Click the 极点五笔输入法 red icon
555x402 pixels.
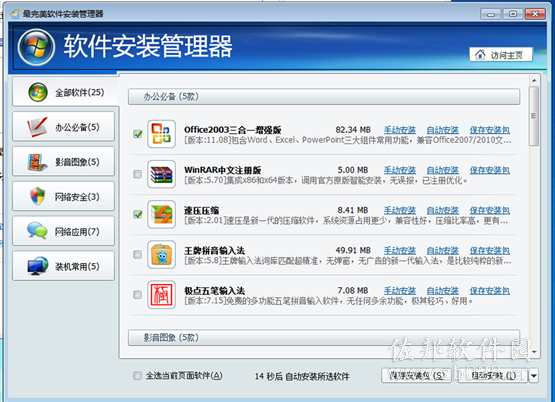[161, 295]
